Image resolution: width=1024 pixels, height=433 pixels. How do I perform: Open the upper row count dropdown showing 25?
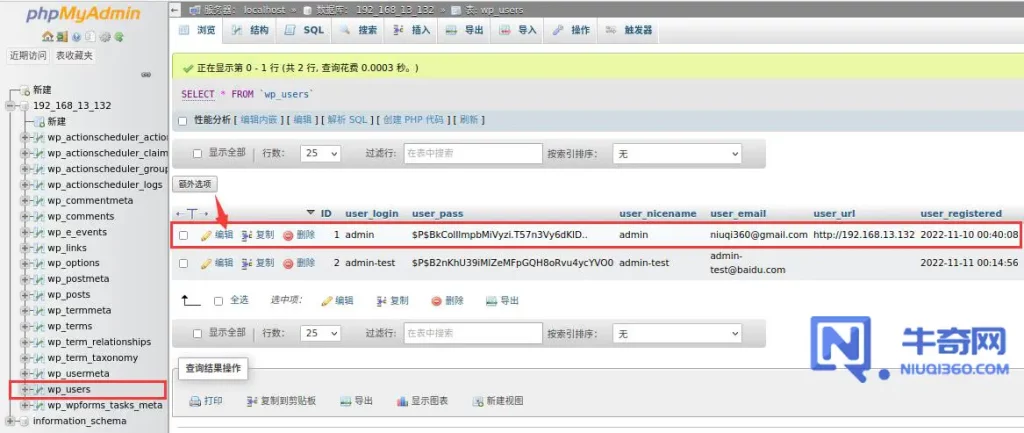tap(321, 153)
